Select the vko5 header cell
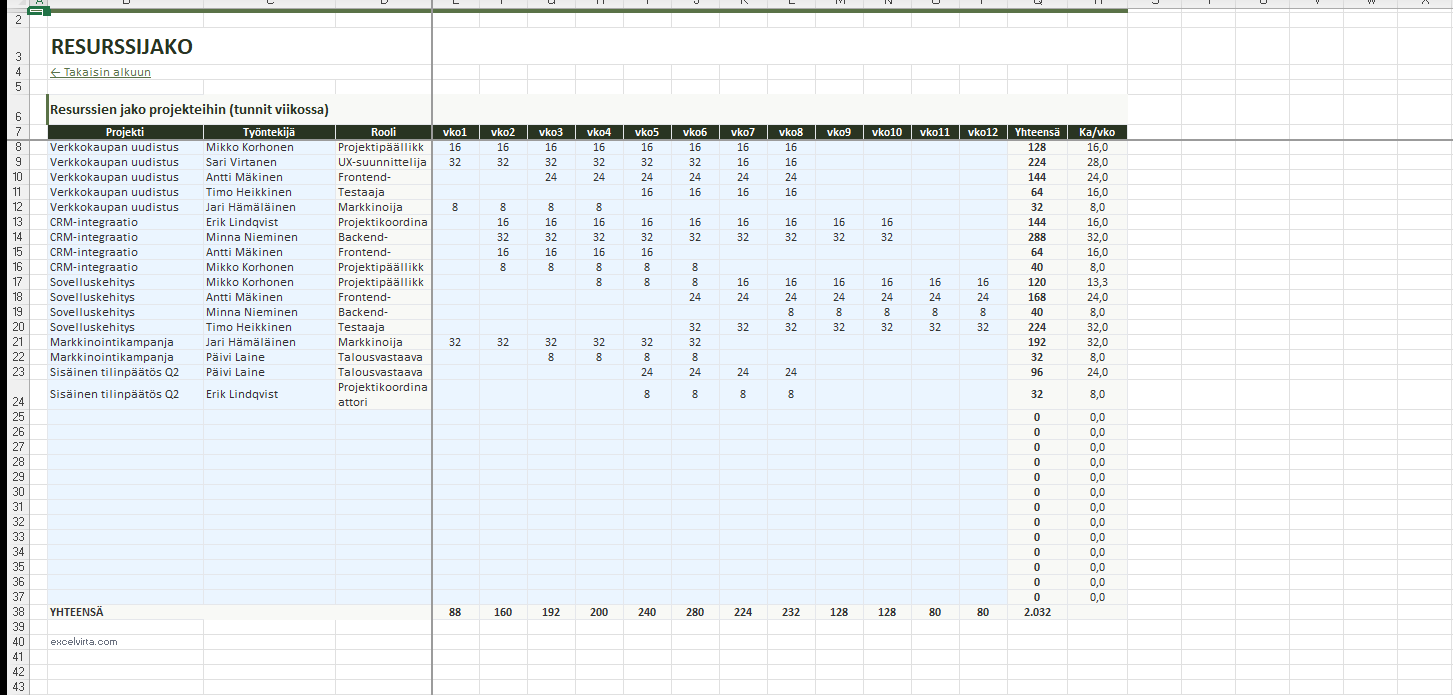Screen dimensions: 1453x695 pyautogui.click(x=647, y=132)
